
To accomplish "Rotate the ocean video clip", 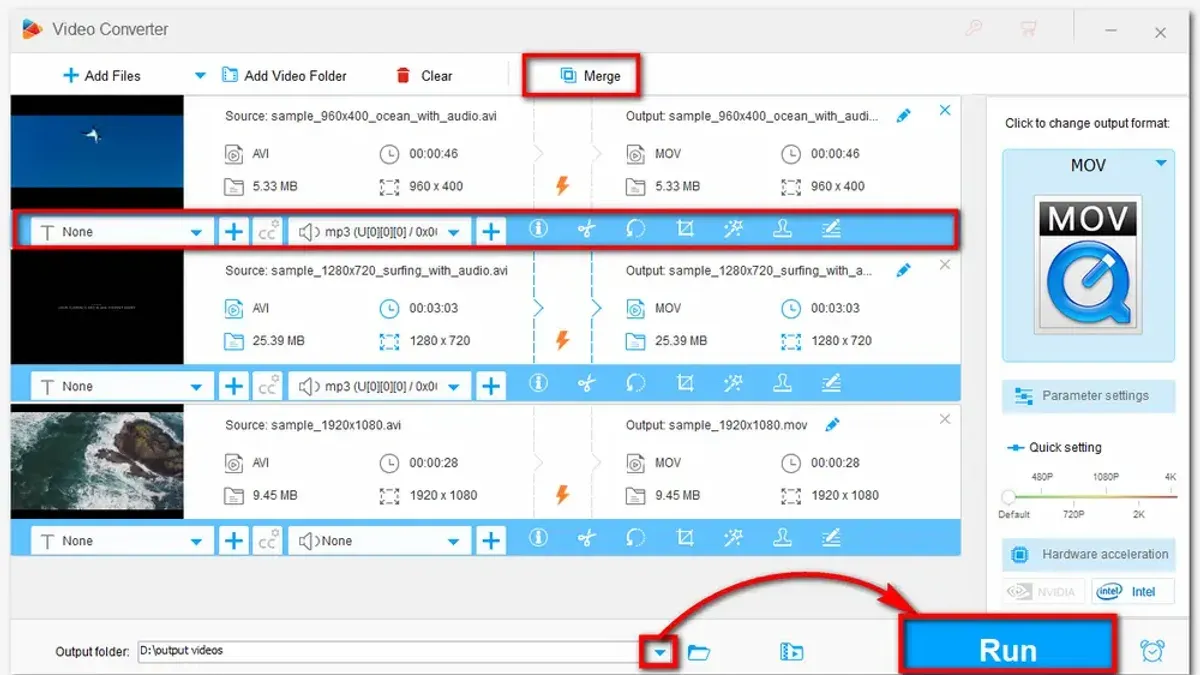I will click(636, 230).
